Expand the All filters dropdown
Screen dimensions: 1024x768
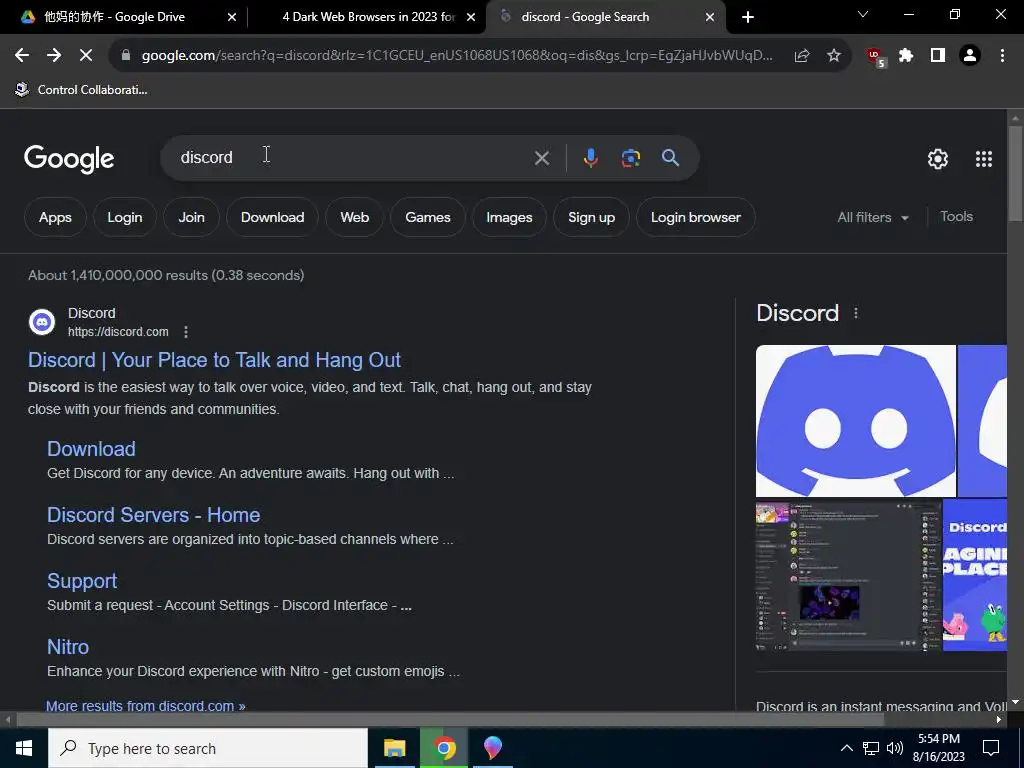coord(873,217)
